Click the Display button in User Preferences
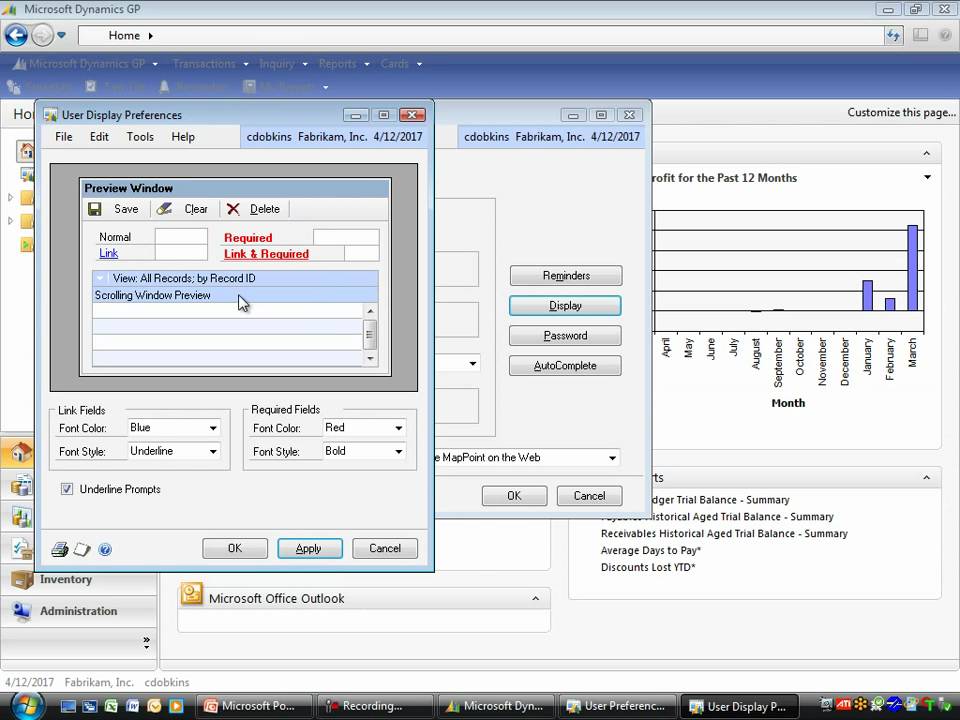The image size is (960, 720). (x=565, y=306)
